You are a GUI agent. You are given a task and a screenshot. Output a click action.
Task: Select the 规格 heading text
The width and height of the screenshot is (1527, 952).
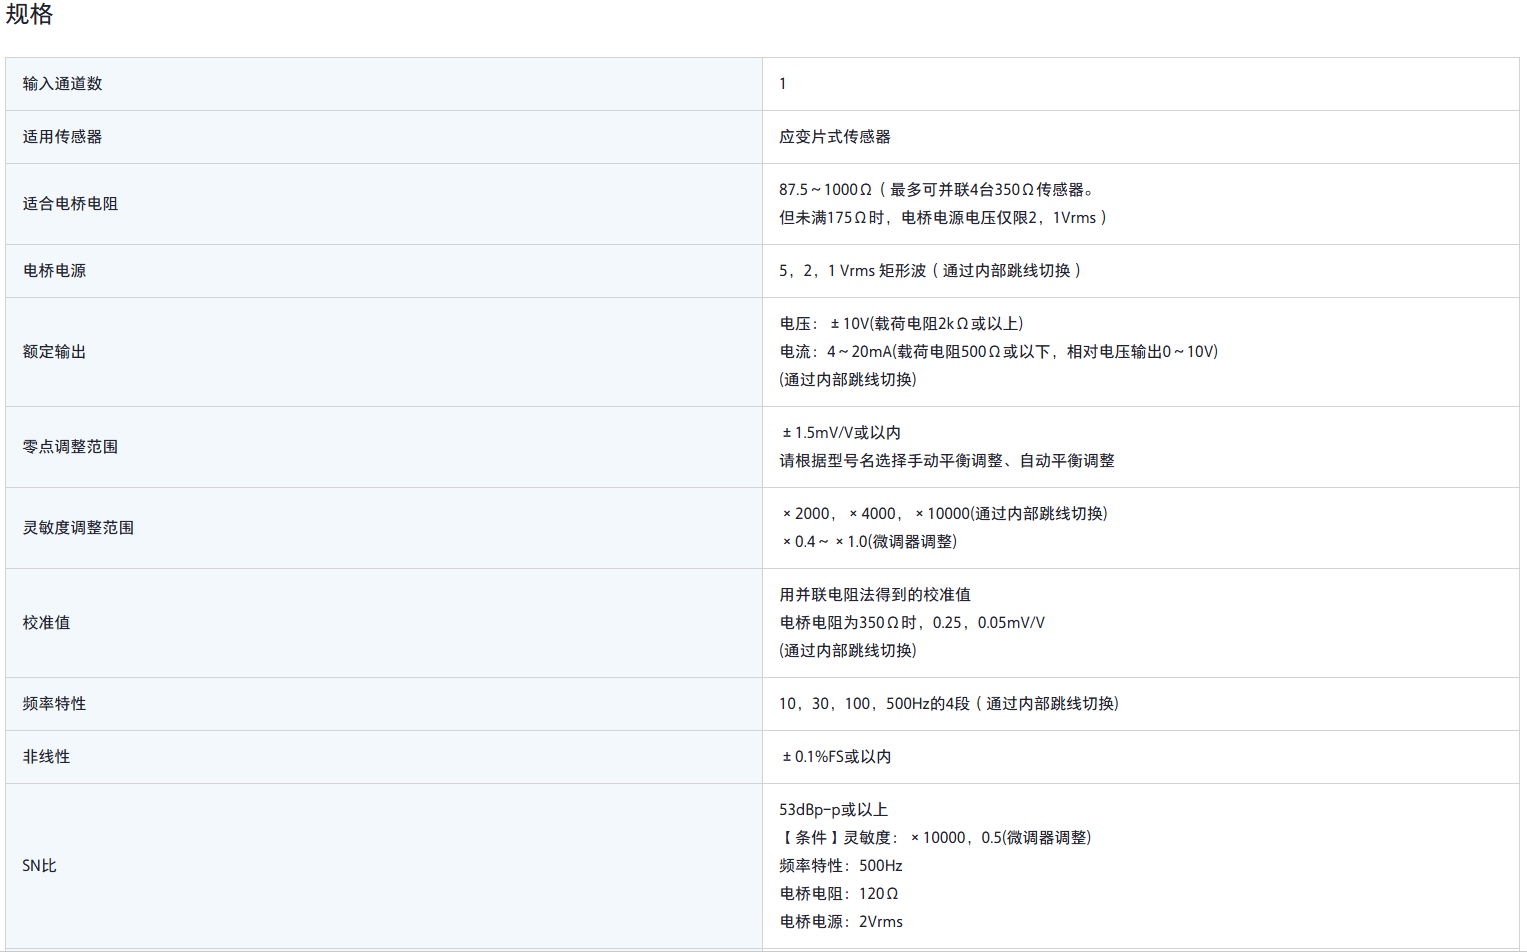tap(29, 14)
